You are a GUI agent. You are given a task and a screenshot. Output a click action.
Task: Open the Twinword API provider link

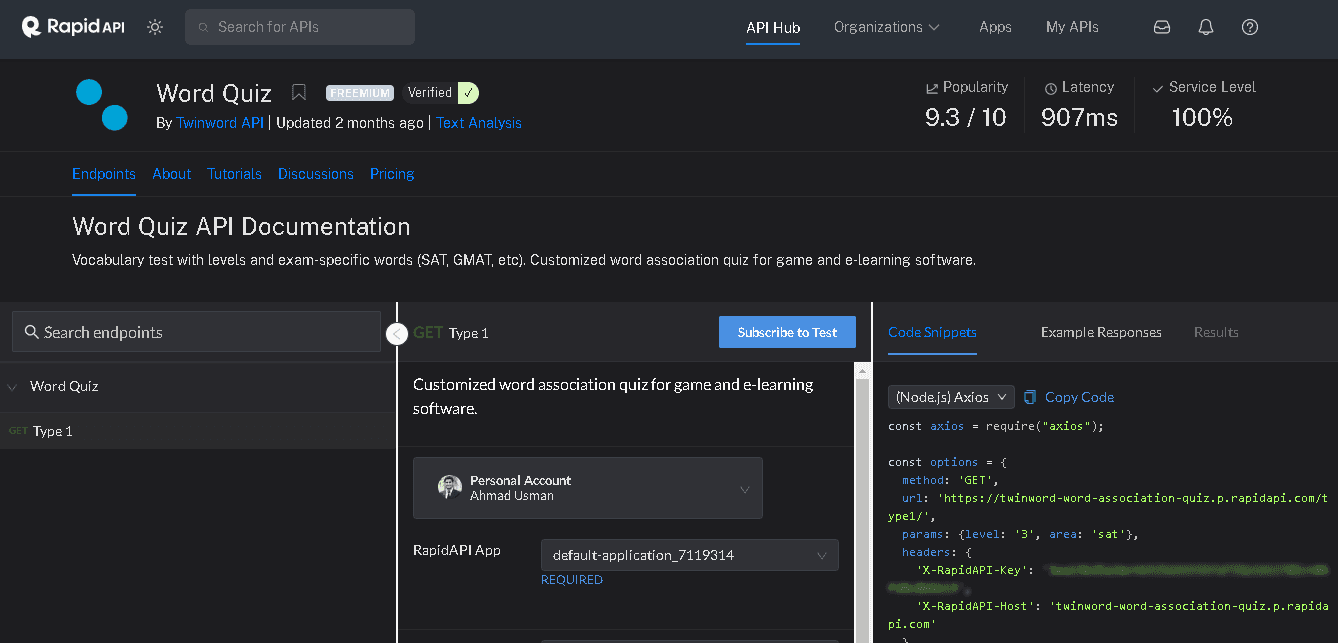[x=220, y=123]
